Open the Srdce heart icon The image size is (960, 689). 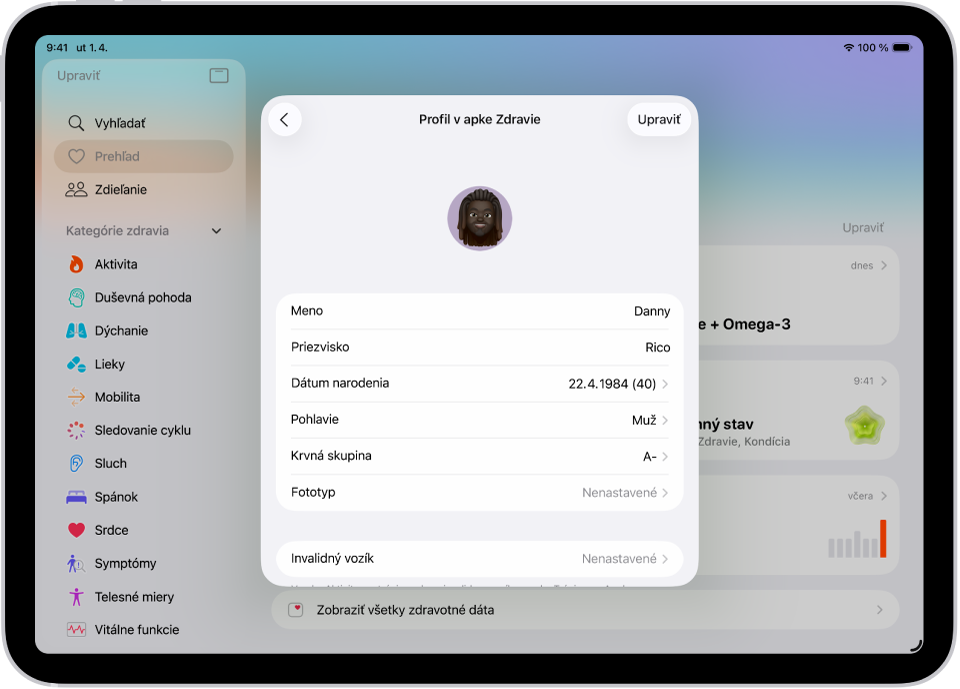(x=76, y=530)
